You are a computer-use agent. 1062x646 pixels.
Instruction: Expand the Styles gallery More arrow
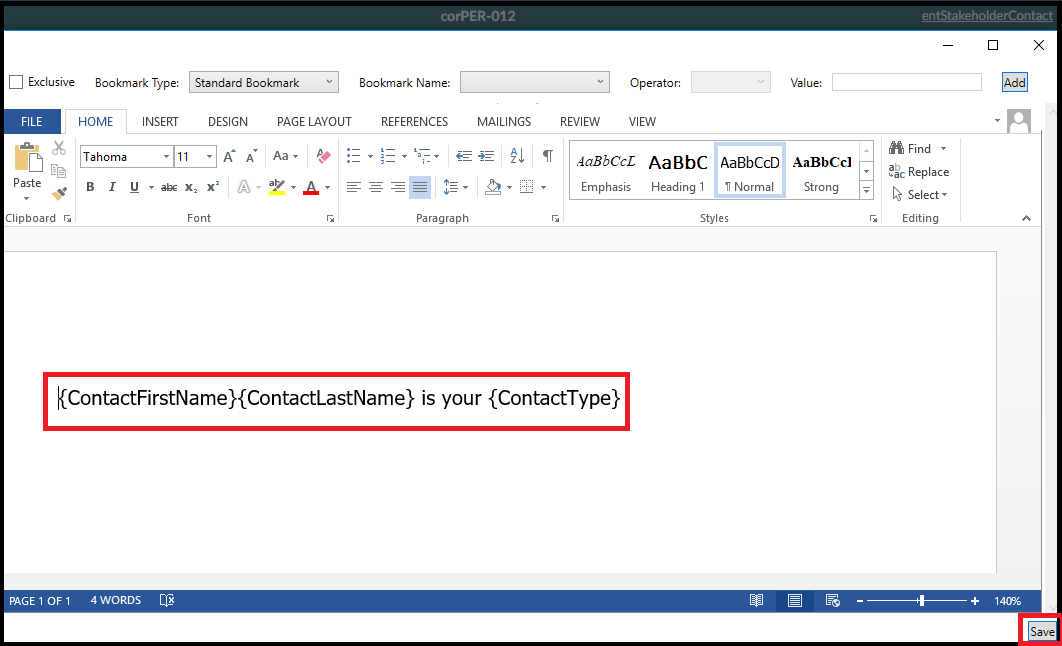coord(866,191)
